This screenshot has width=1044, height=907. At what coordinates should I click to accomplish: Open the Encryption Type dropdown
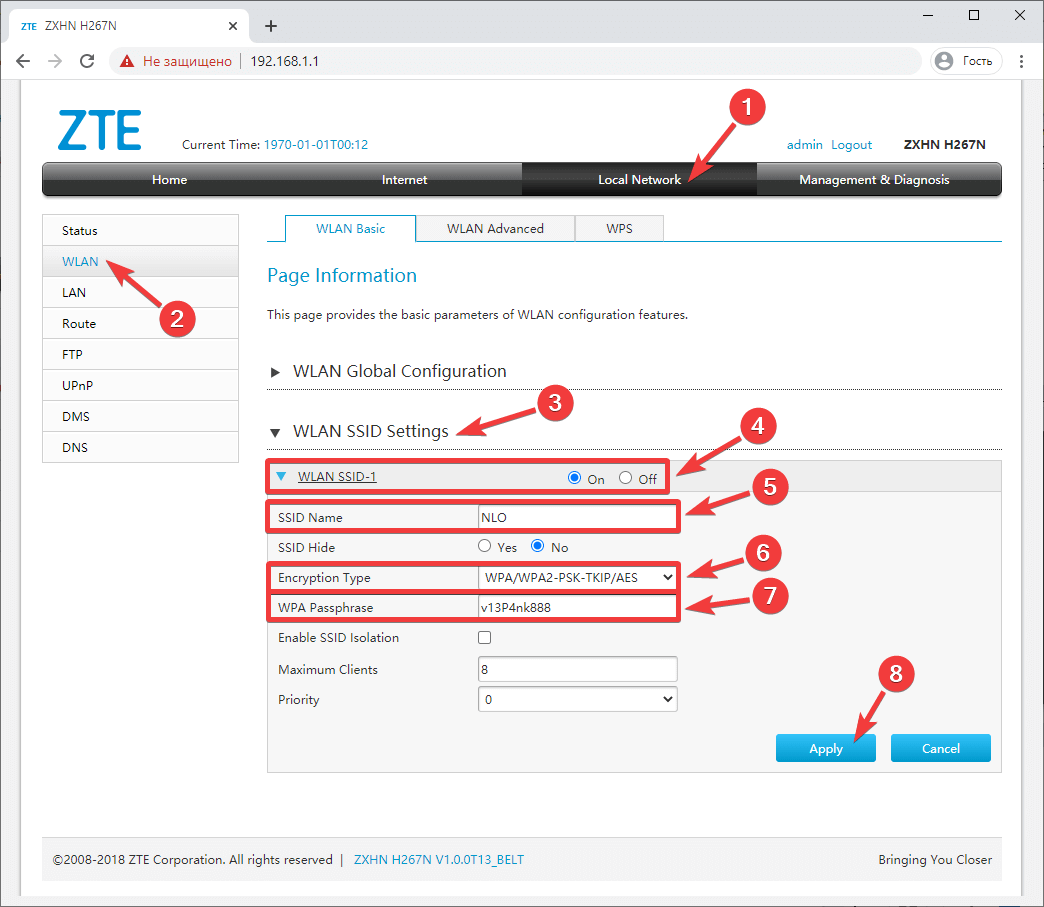[577, 577]
